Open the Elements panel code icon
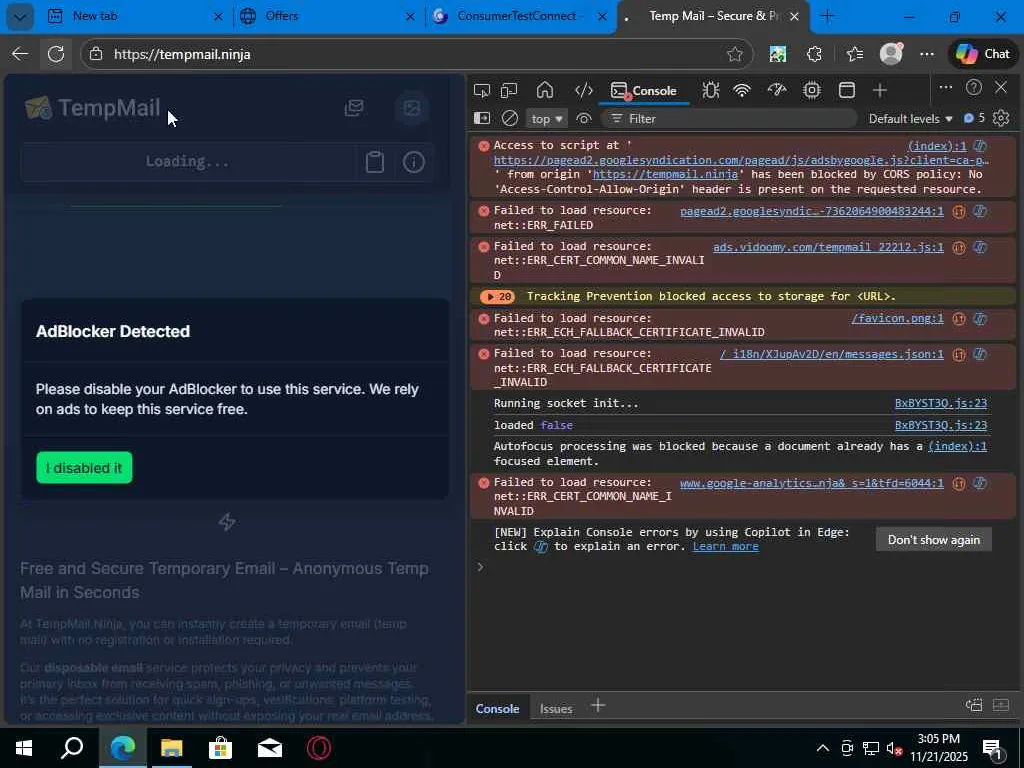The image size is (1024, 768). coord(583,90)
